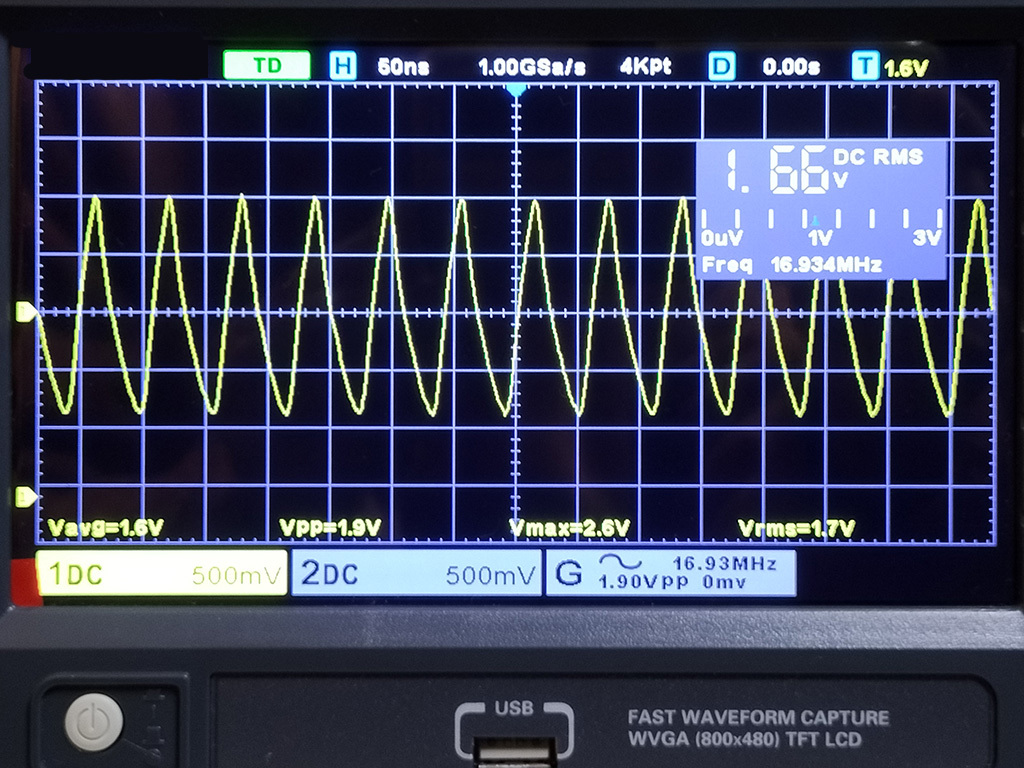Select the D delay icon
Viewport: 1024px width, 768px height.
point(722,66)
